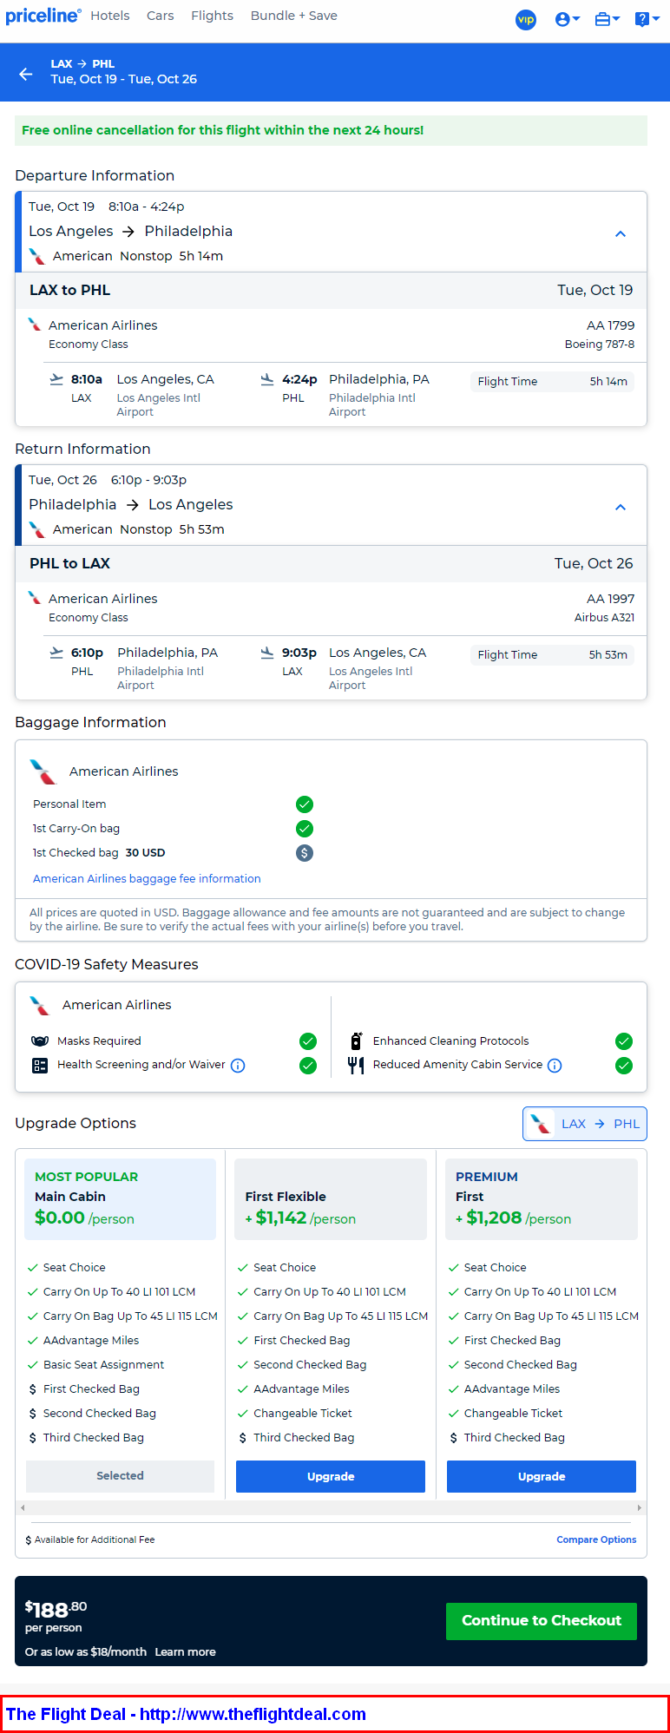Open the Bundle + Save menu item
Screen dimensions: 670x1733
(x=294, y=16)
